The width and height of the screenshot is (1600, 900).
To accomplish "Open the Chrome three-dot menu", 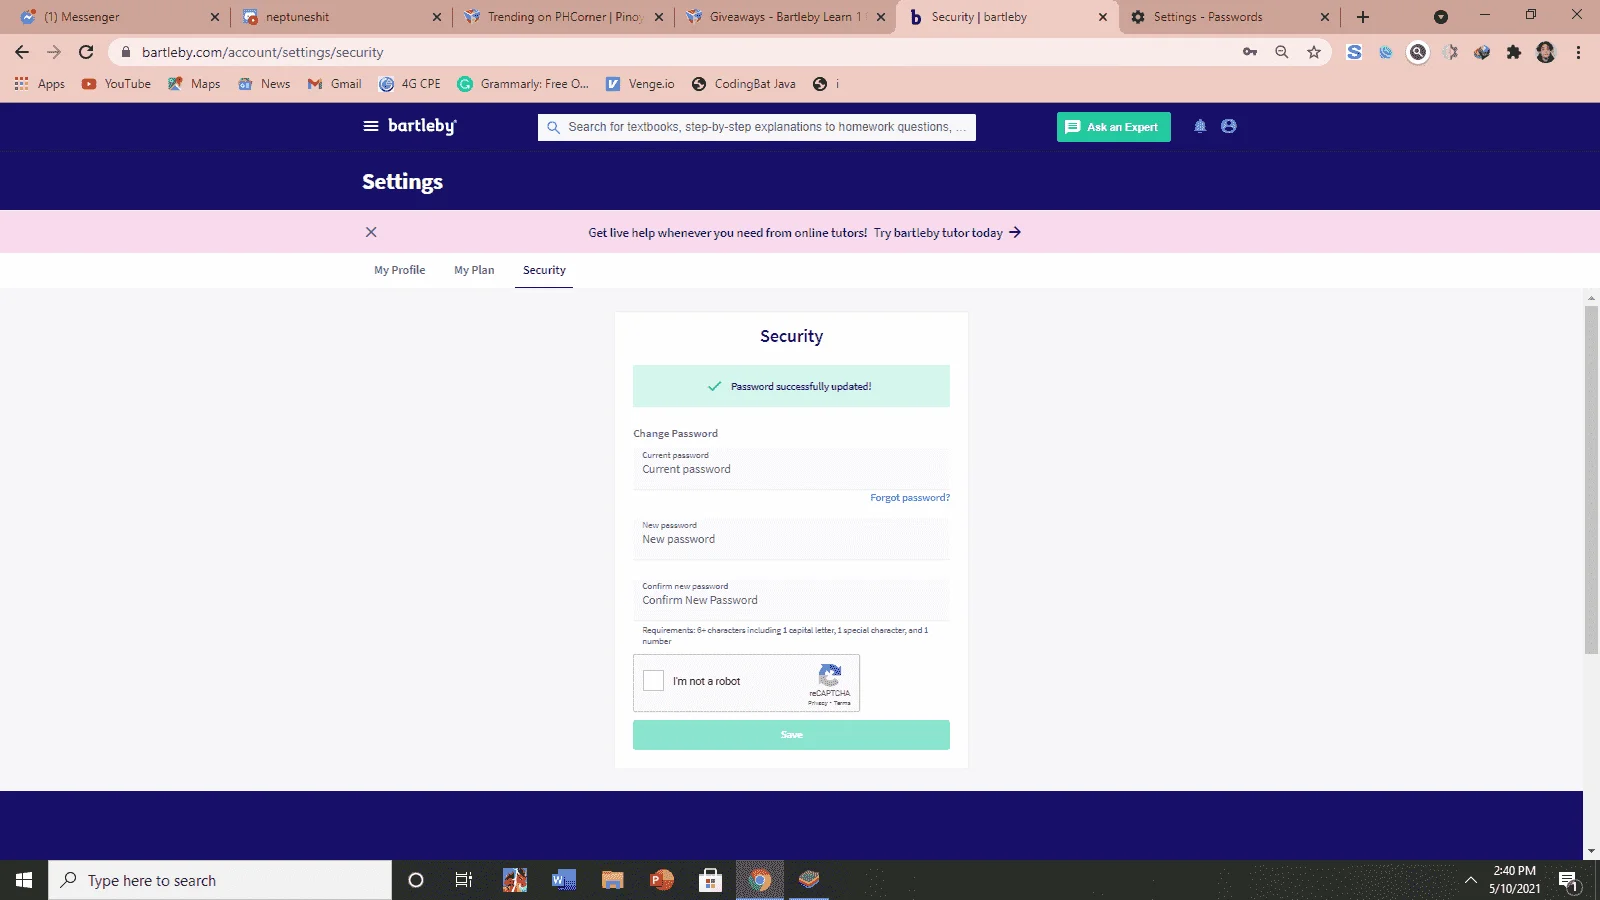I will click(1578, 52).
